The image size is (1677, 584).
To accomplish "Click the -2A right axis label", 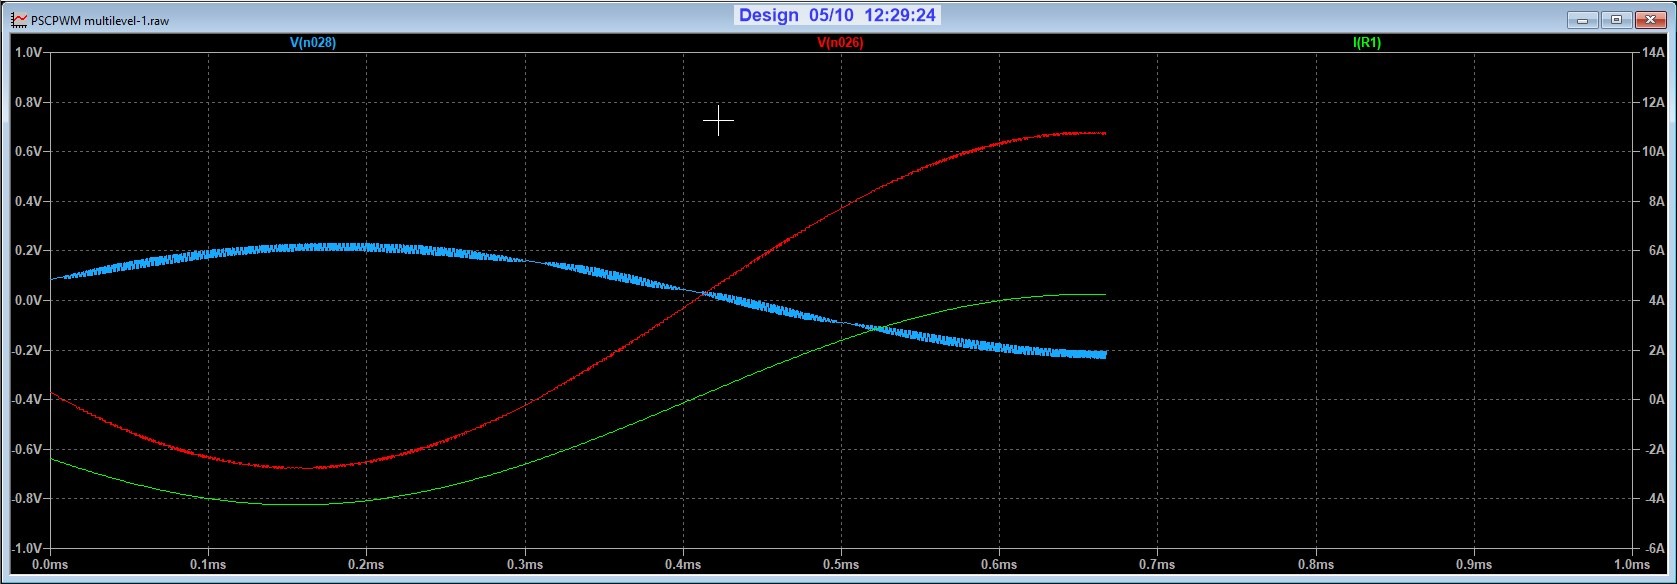I will click(x=1655, y=449).
